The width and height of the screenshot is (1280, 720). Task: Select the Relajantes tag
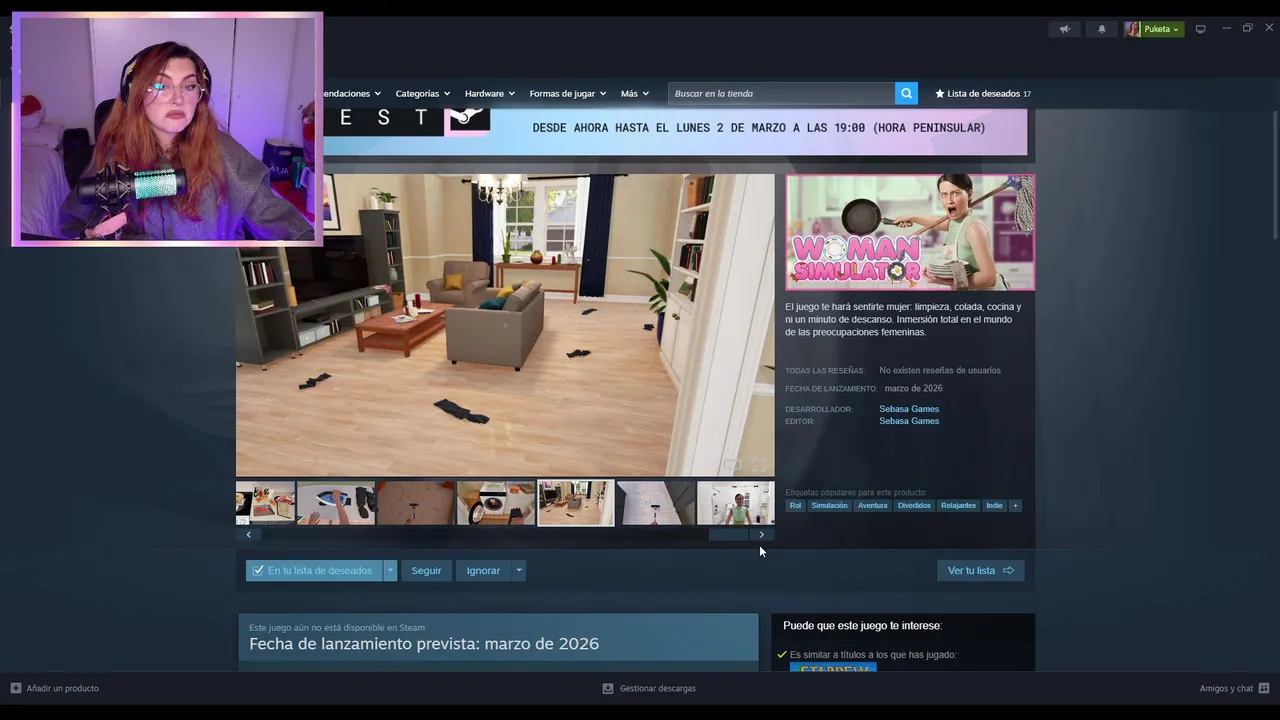[x=958, y=505]
